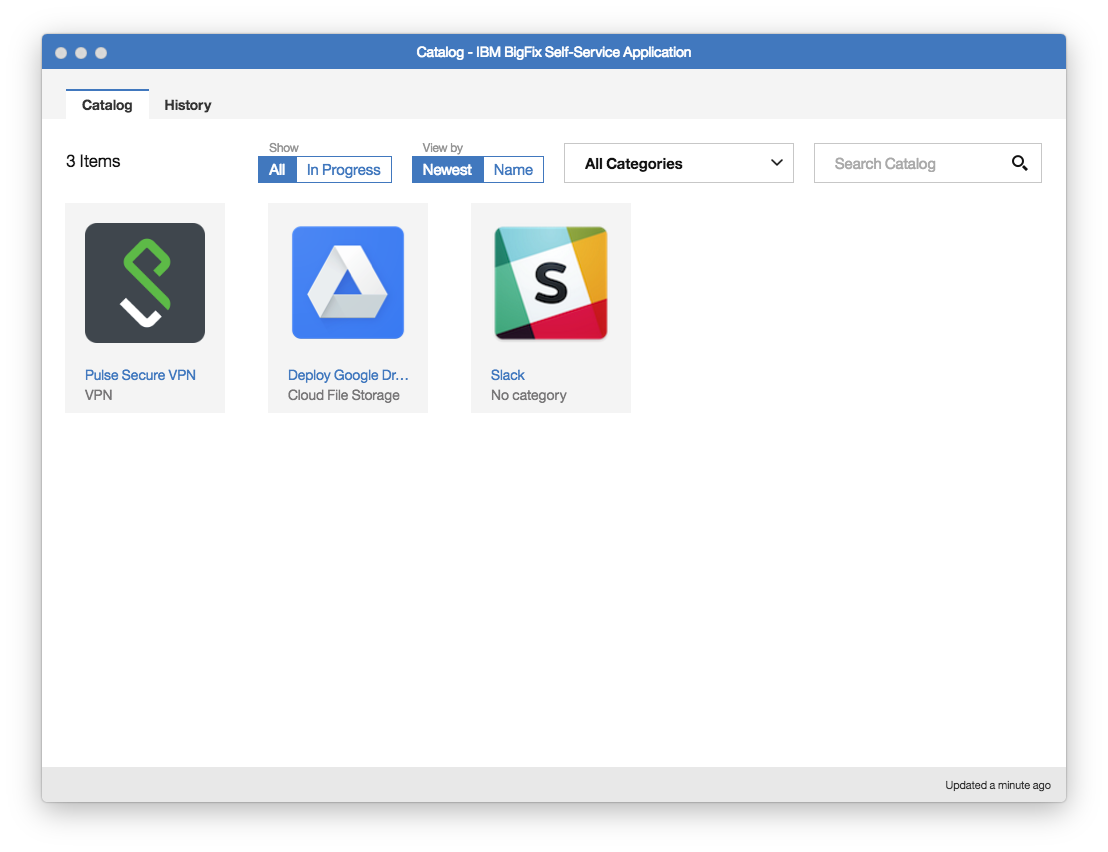
Task: Open the Slack title link
Action: (x=508, y=375)
